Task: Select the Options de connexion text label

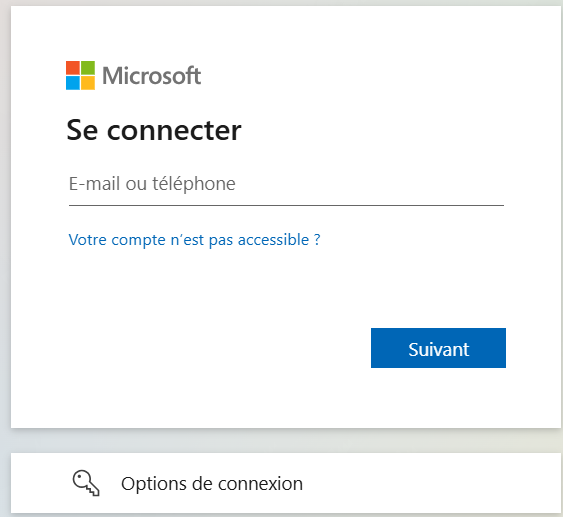Action: coord(212,484)
